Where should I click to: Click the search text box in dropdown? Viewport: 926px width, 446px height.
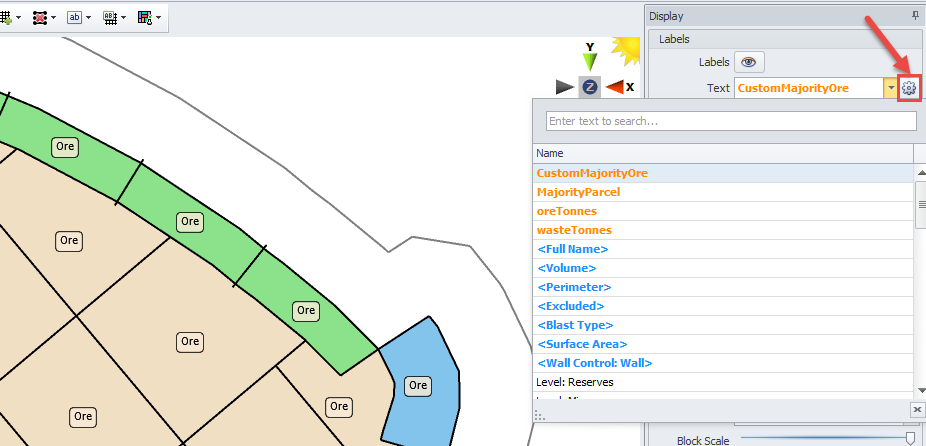pos(730,121)
